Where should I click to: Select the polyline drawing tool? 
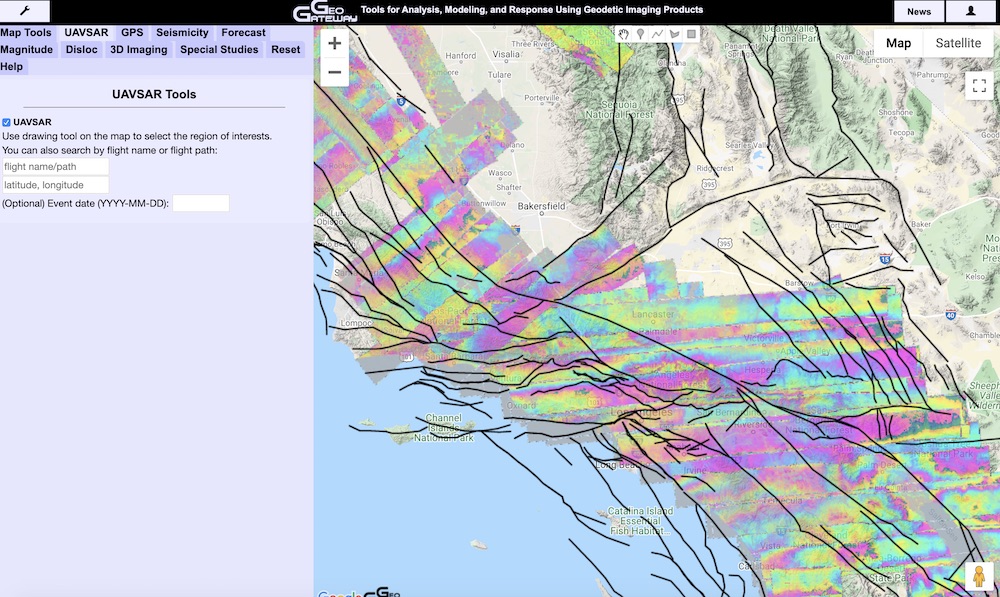pyautogui.click(x=658, y=34)
